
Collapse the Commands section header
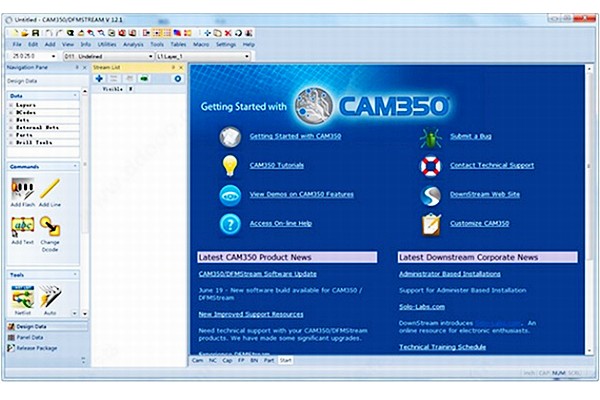tap(75, 166)
